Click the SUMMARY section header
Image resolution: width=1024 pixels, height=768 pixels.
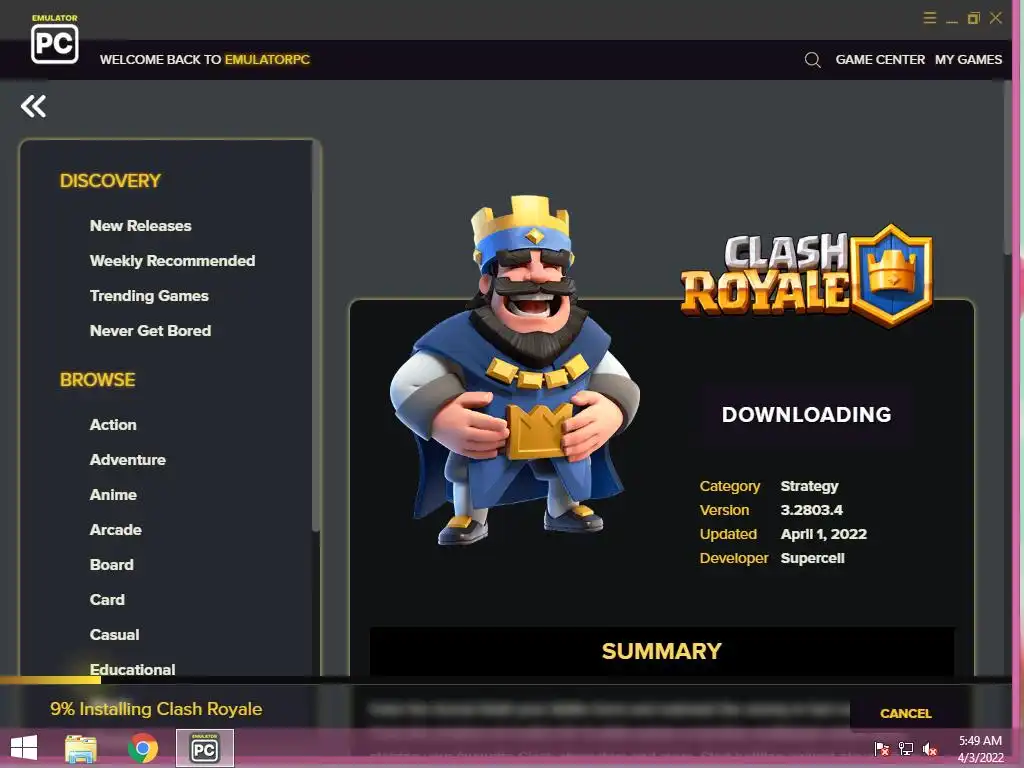pos(662,651)
